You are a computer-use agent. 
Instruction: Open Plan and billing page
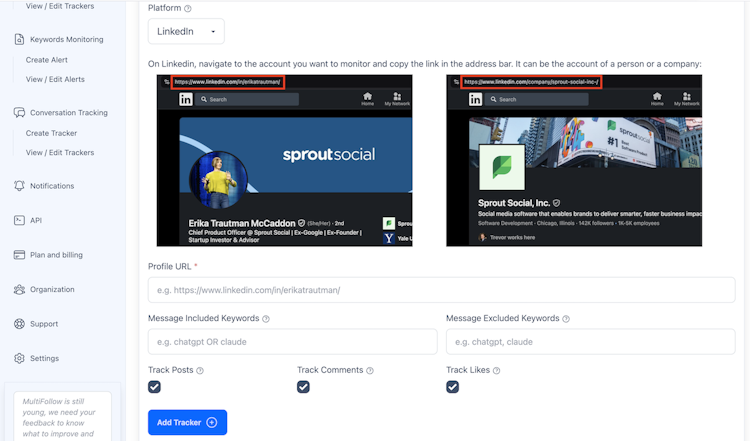(56, 255)
